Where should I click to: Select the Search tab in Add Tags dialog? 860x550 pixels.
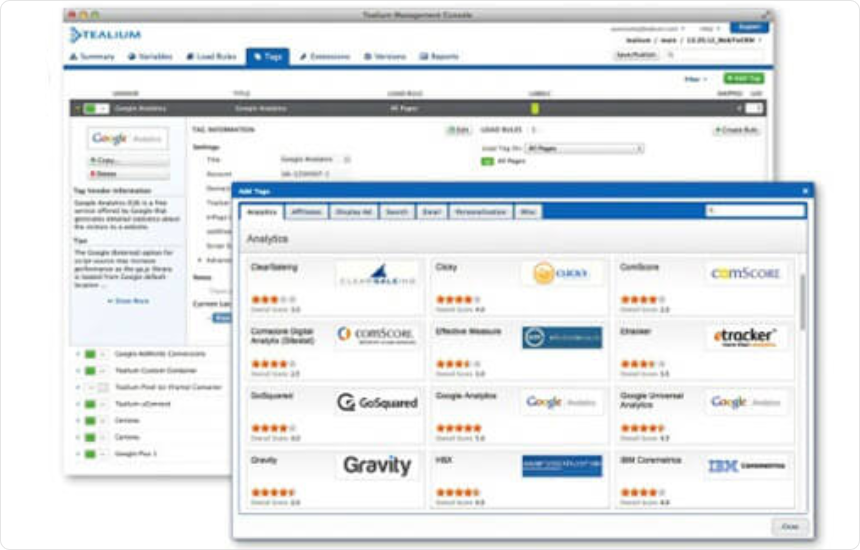(397, 212)
